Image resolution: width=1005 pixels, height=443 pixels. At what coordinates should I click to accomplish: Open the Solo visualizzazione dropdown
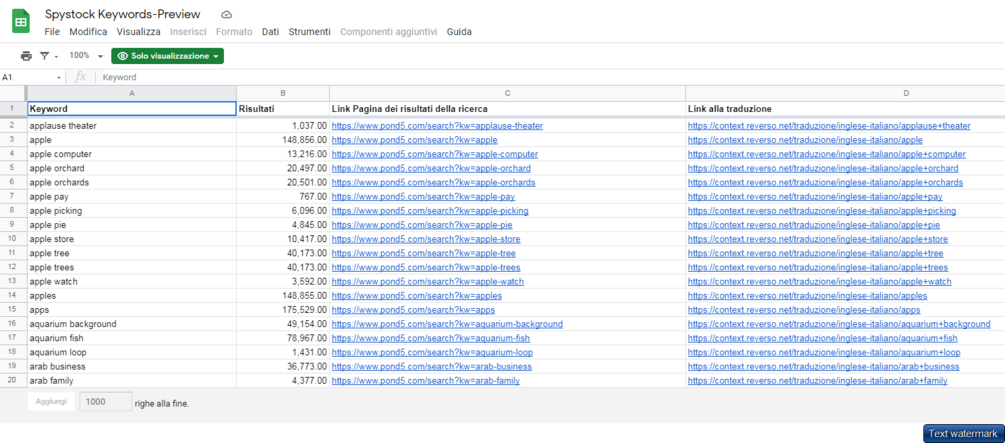[x=167, y=56]
